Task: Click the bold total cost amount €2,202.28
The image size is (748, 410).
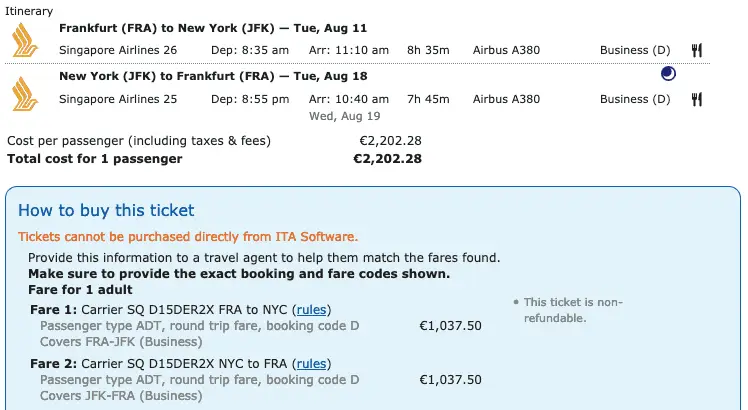Action: [387, 159]
